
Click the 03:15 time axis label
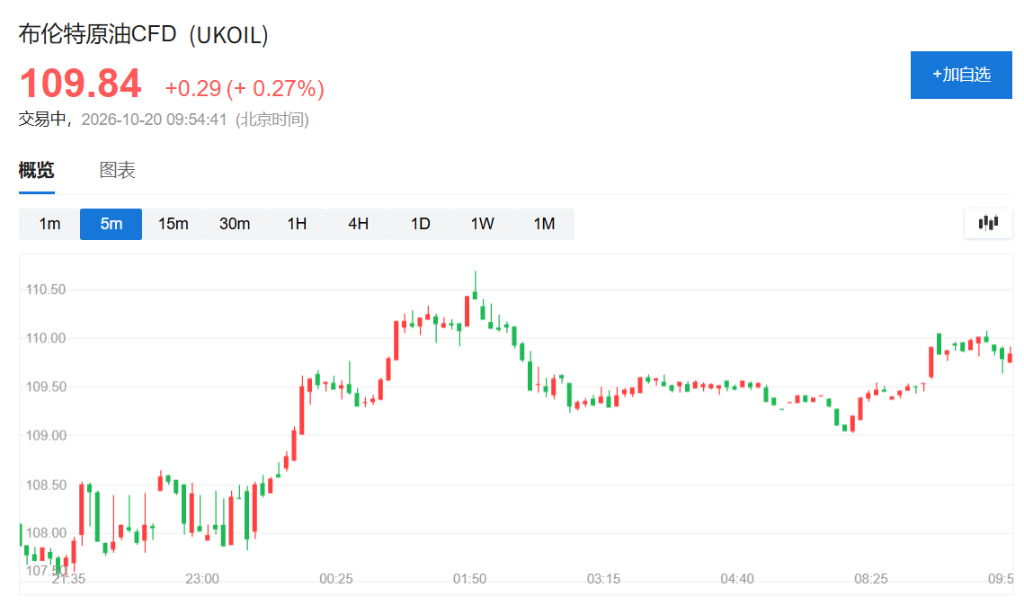pyautogui.click(x=603, y=579)
